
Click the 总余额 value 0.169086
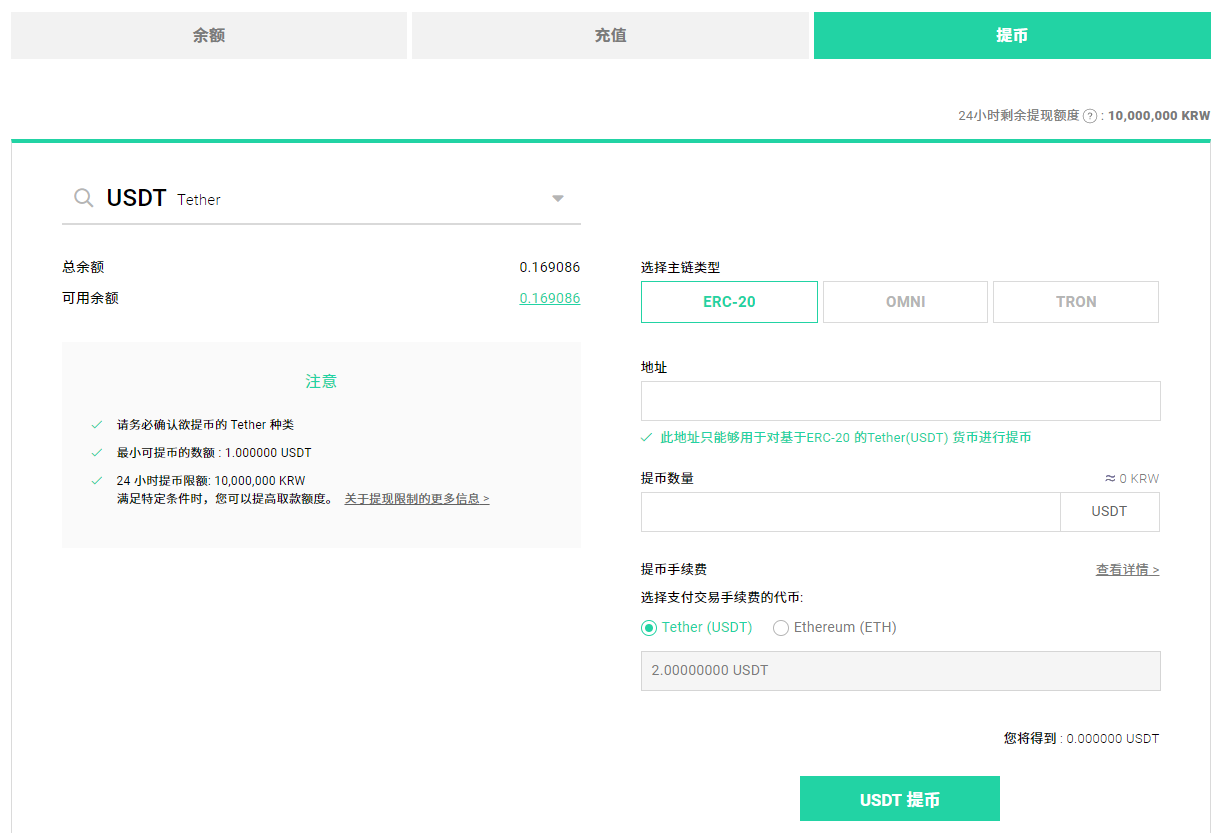click(550, 267)
